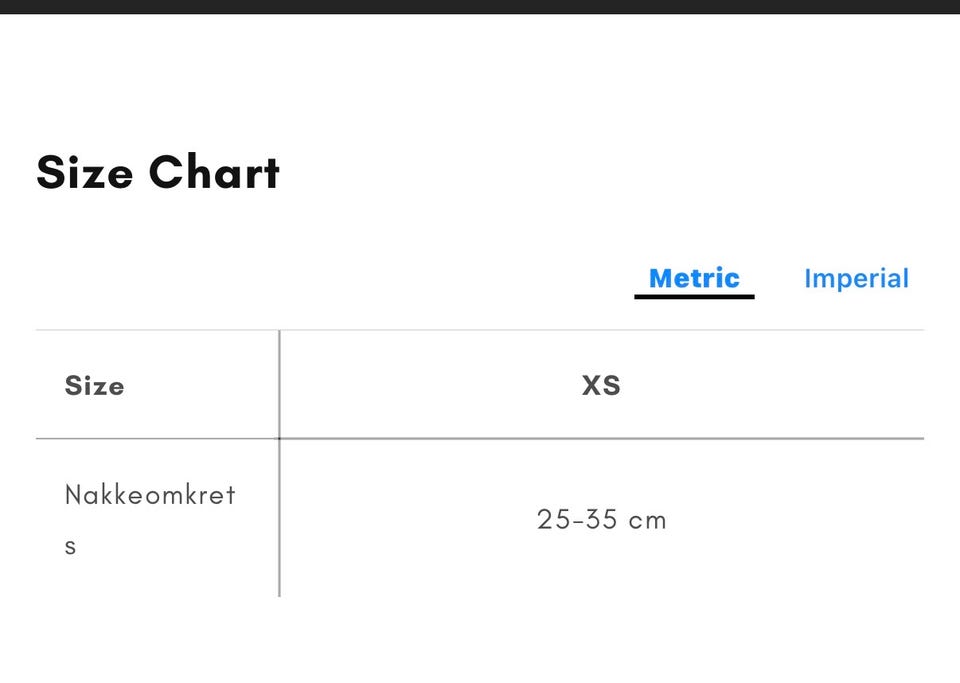Click the word "Chart" in the heading
Image resolution: width=960 pixels, height=683 pixels.
coord(214,172)
